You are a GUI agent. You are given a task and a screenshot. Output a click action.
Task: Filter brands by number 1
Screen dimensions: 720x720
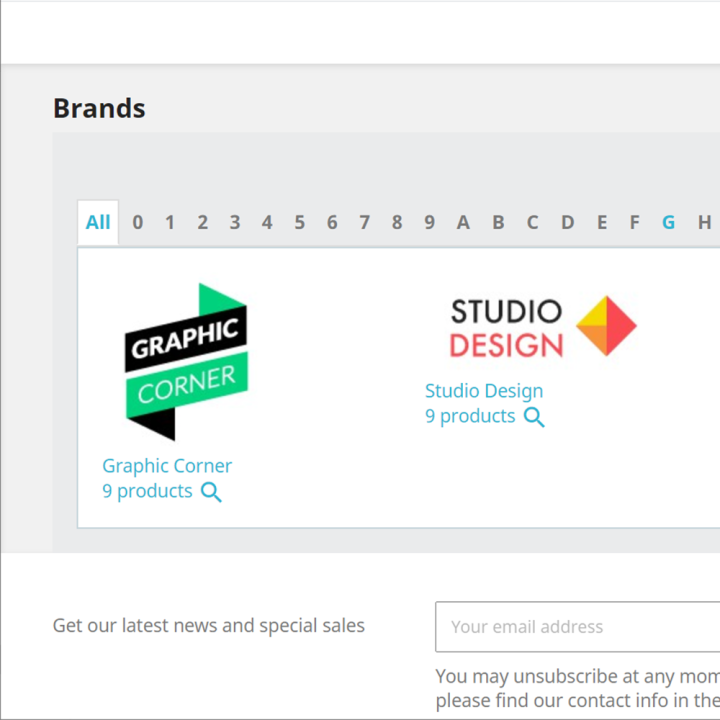tap(170, 222)
